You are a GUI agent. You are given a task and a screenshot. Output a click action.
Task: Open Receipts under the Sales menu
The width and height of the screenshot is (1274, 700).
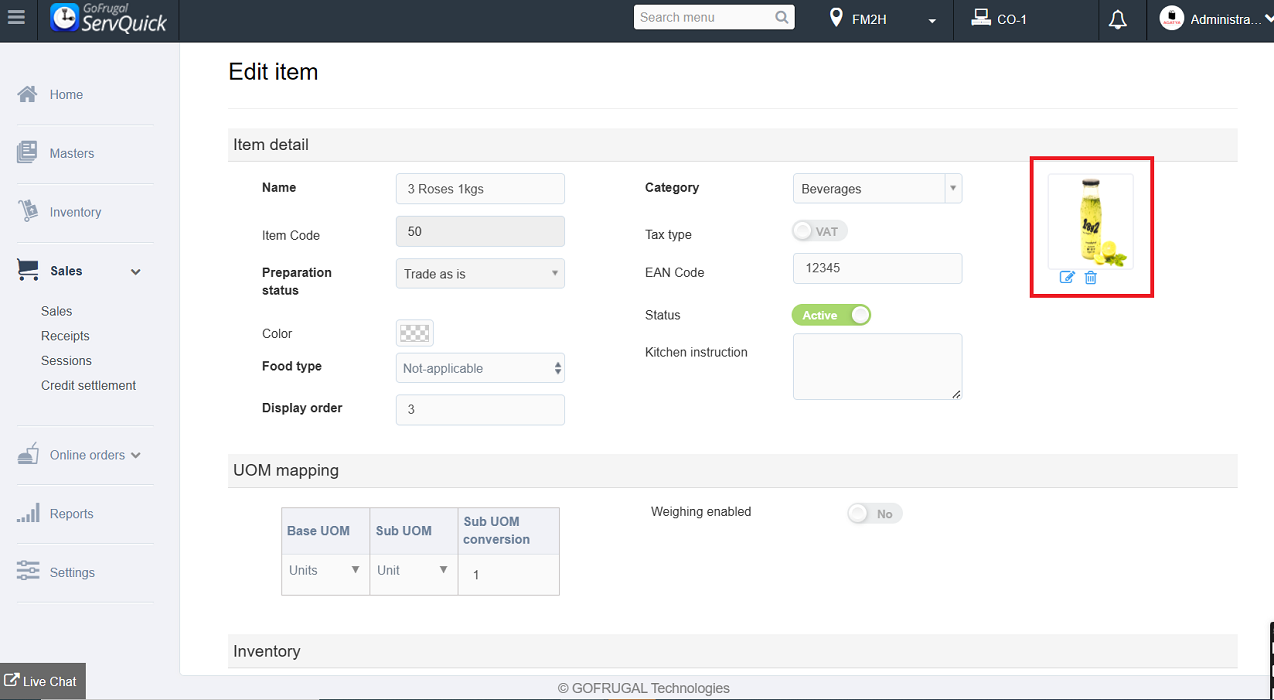[x=65, y=336]
